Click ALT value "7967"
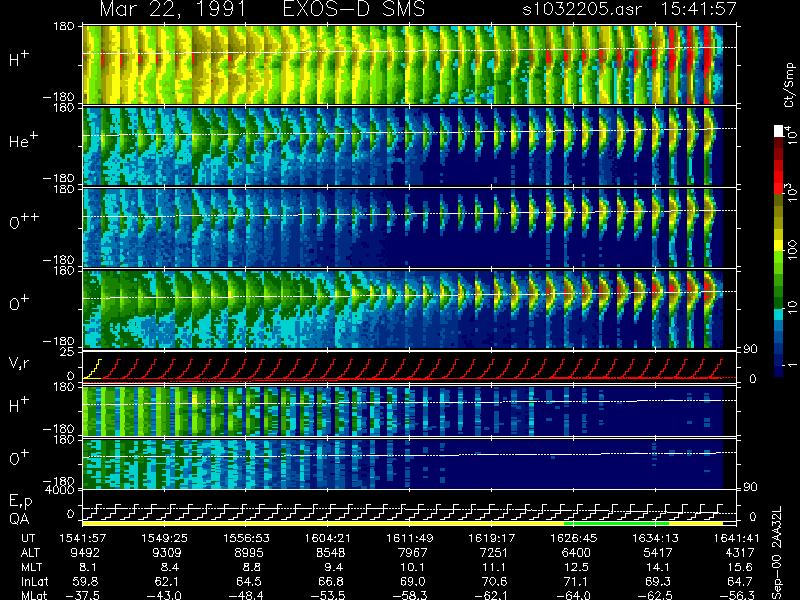 [412, 553]
